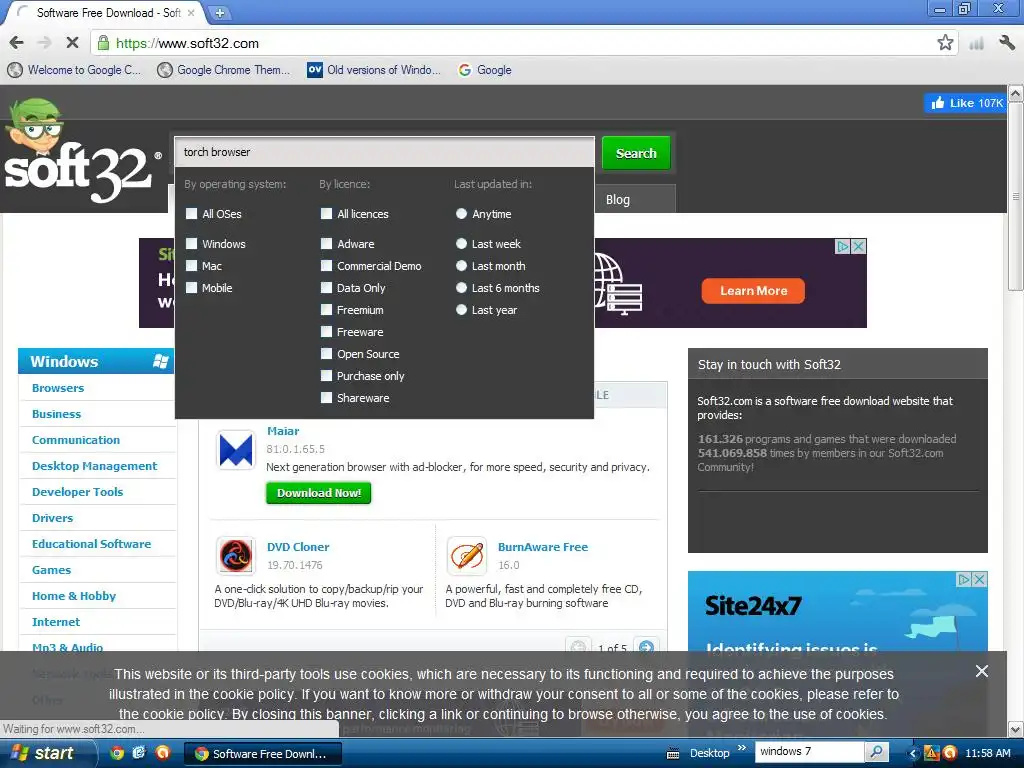Check the Adware licence checkbox
This screenshot has width=1024, height=768.
coord(327,244)
